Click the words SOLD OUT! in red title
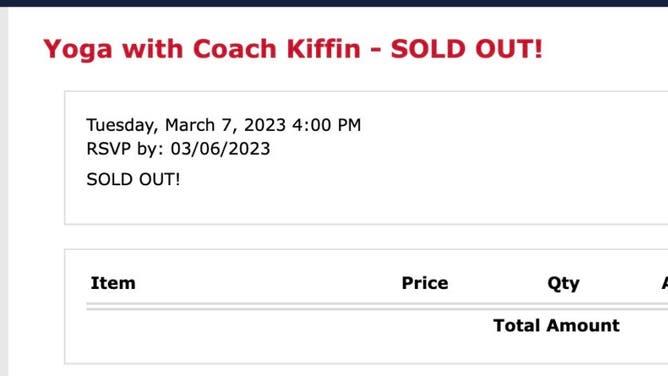 (x=466, y=49)
